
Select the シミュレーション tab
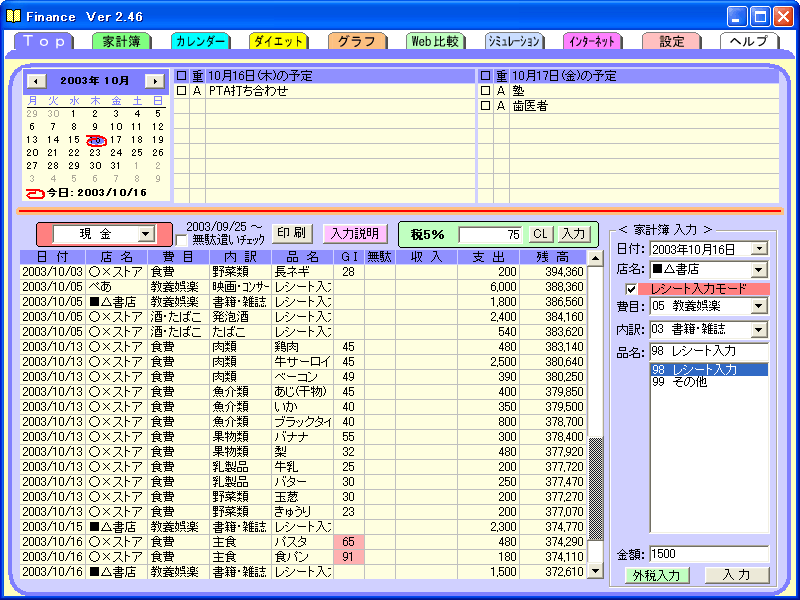pos(514,41)
